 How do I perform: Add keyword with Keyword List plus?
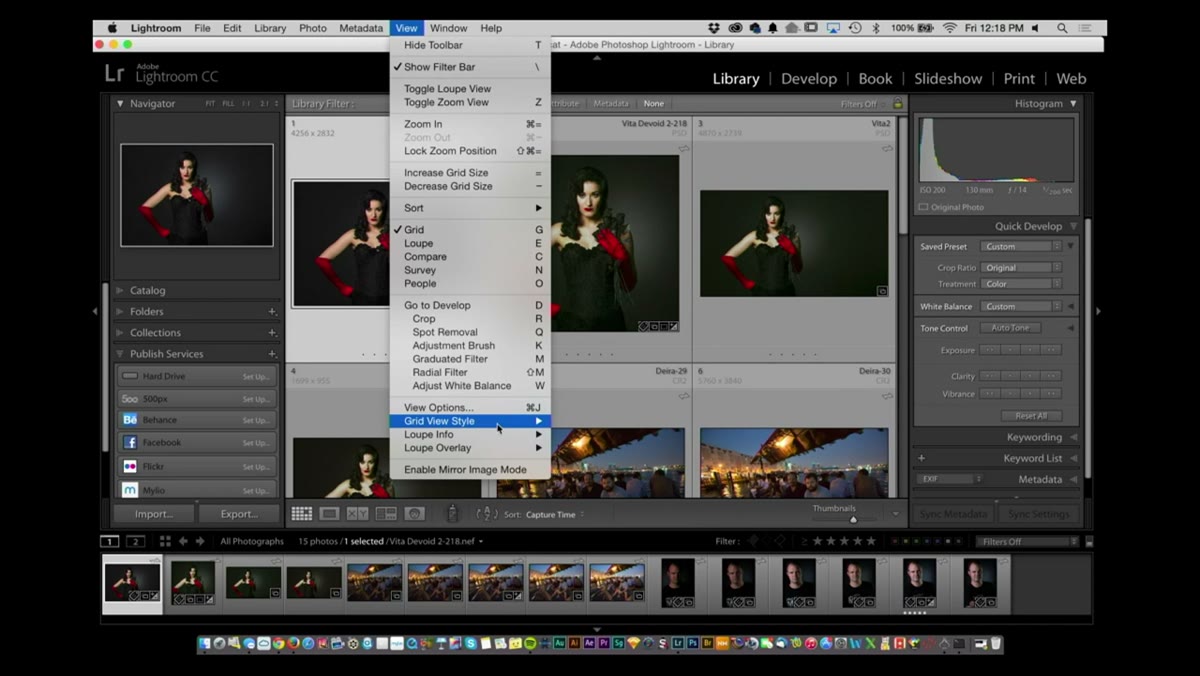921,458
